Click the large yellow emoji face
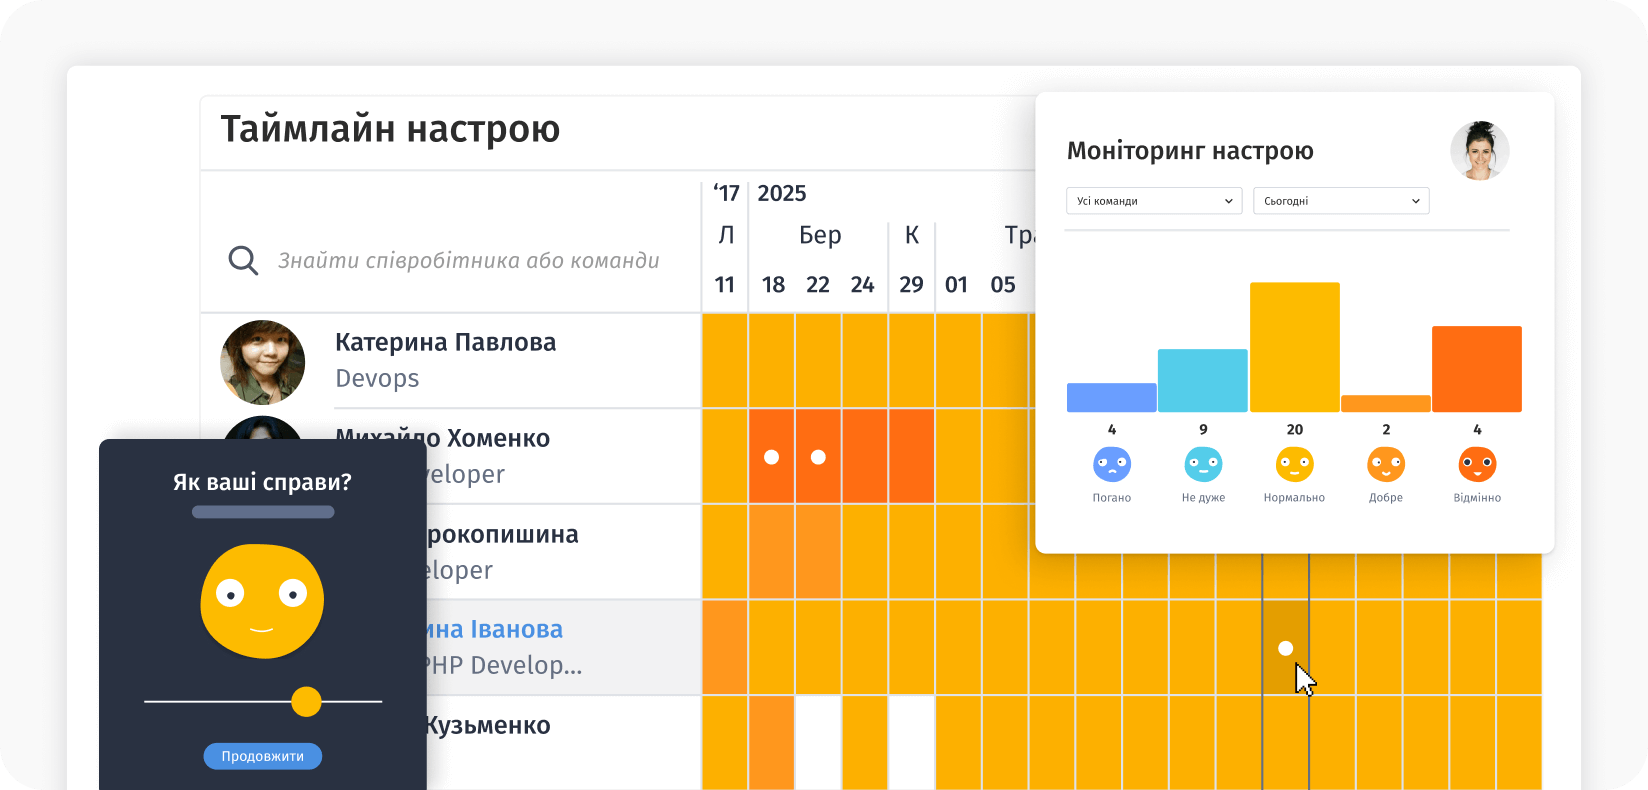 [x=262, y=600]
